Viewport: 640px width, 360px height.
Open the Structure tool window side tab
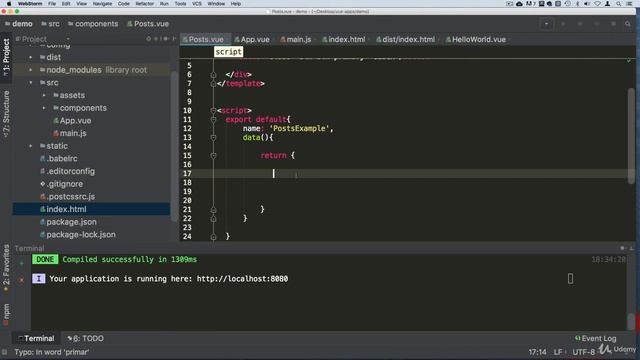click(x=6, y=114)
